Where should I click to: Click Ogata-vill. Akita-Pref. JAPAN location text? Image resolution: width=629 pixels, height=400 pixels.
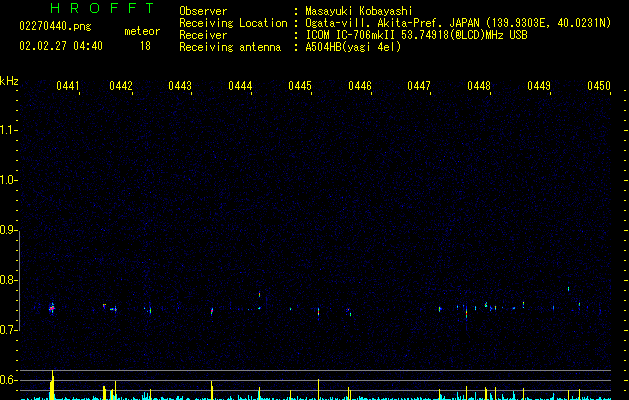(x=458, y=23)
